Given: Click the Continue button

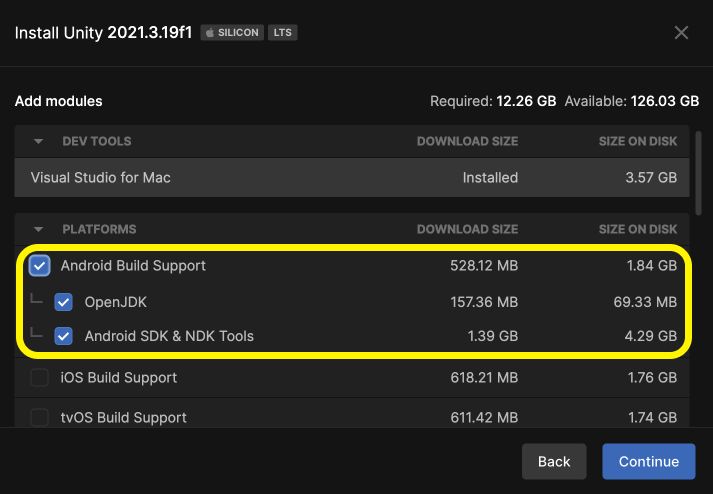Looking at the screenshot, I should coord(649,461).
